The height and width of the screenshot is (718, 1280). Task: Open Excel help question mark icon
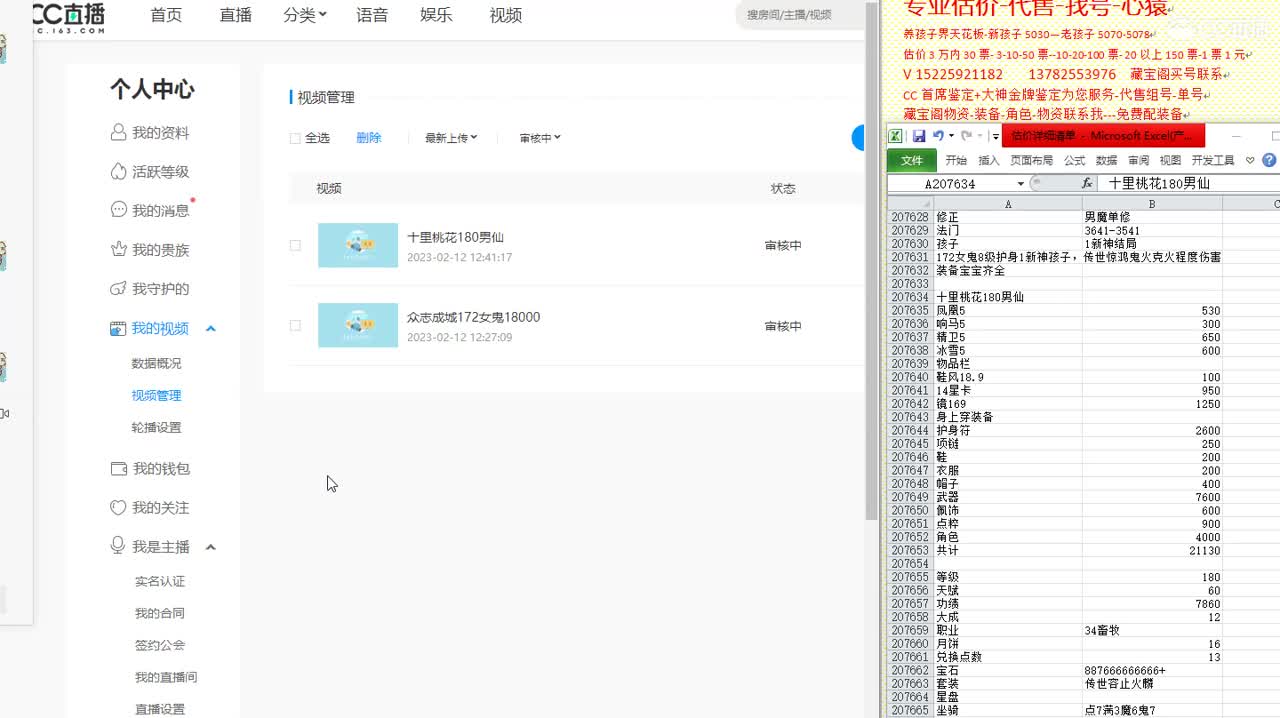tap(1269, 160)
